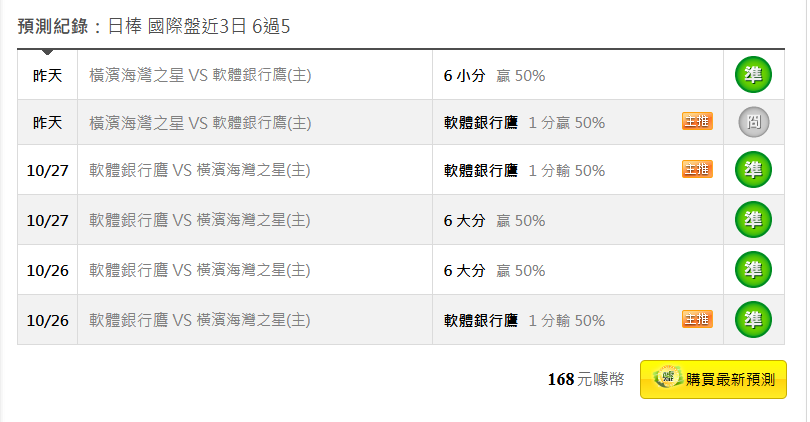Open first 橫濱海灣之星 VS 軟體銀行鷹(主) matchup
The height and width of the screenshot is (422, 810).
coord(200,75)
